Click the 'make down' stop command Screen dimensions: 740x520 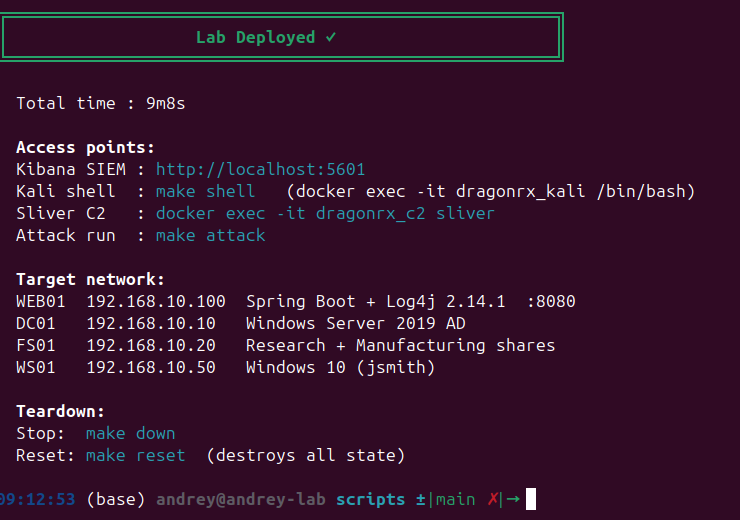point(130,433)
